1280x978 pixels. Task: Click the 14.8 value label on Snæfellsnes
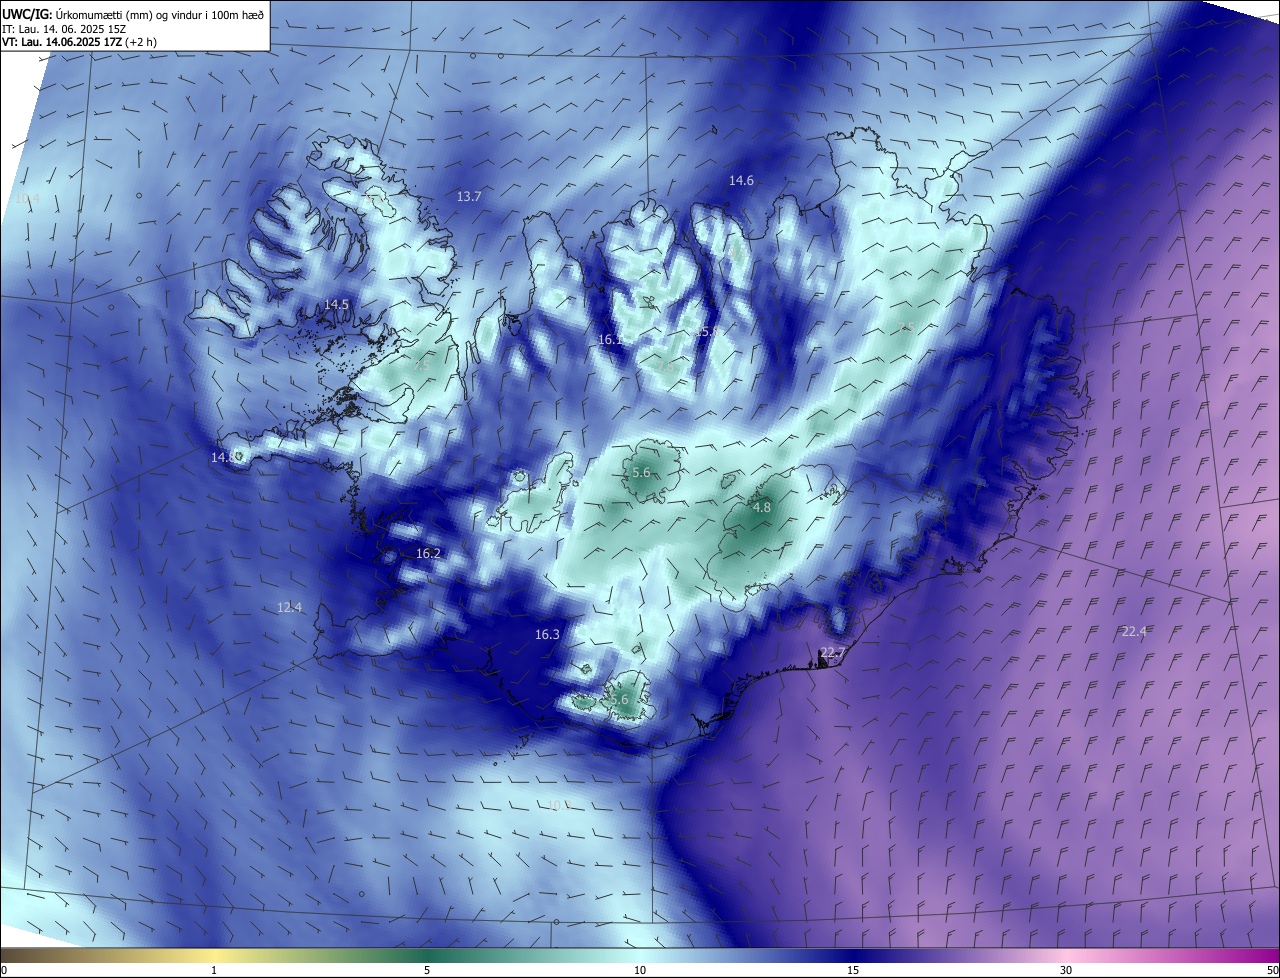pyautogui.click(x=224, y=457)
